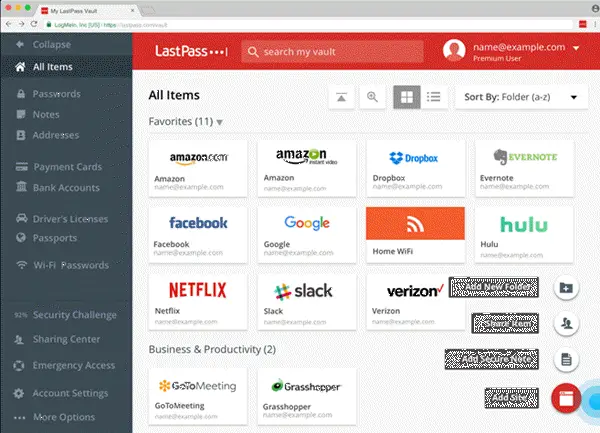Open Sharing Center in sidebar
The image size is (600, 433).
coord(66,339)
